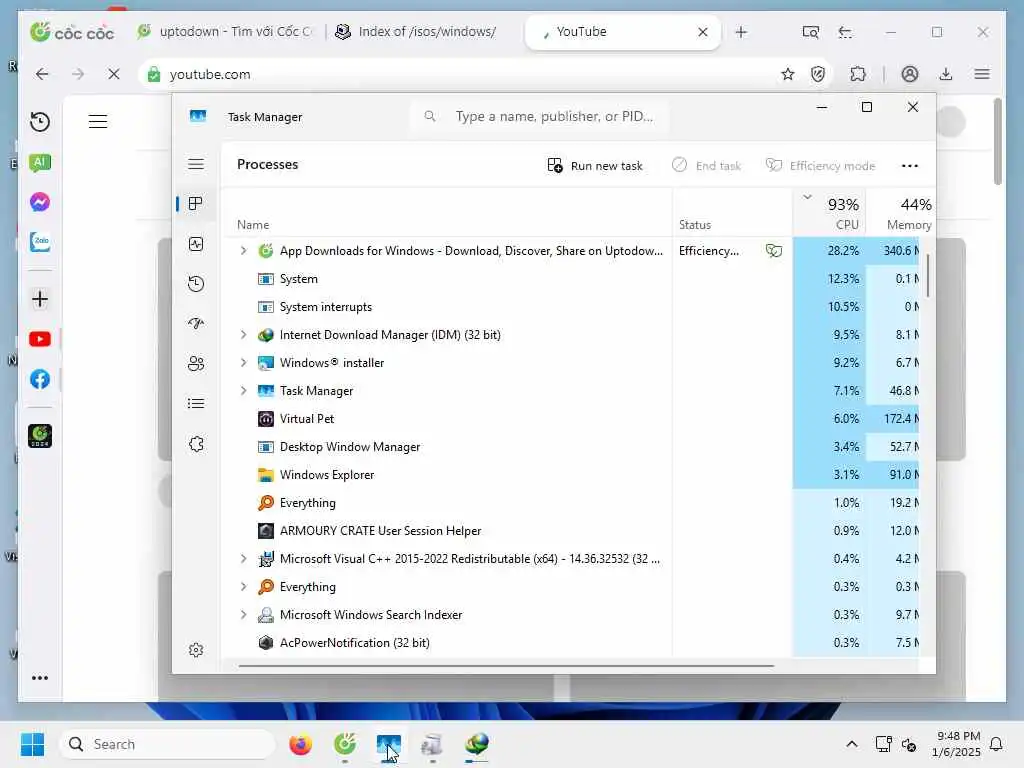The image size is (1024, 768).
Task: Open App history icon in Task Manager
Action: pyautogui.click(x=196, y=284)
